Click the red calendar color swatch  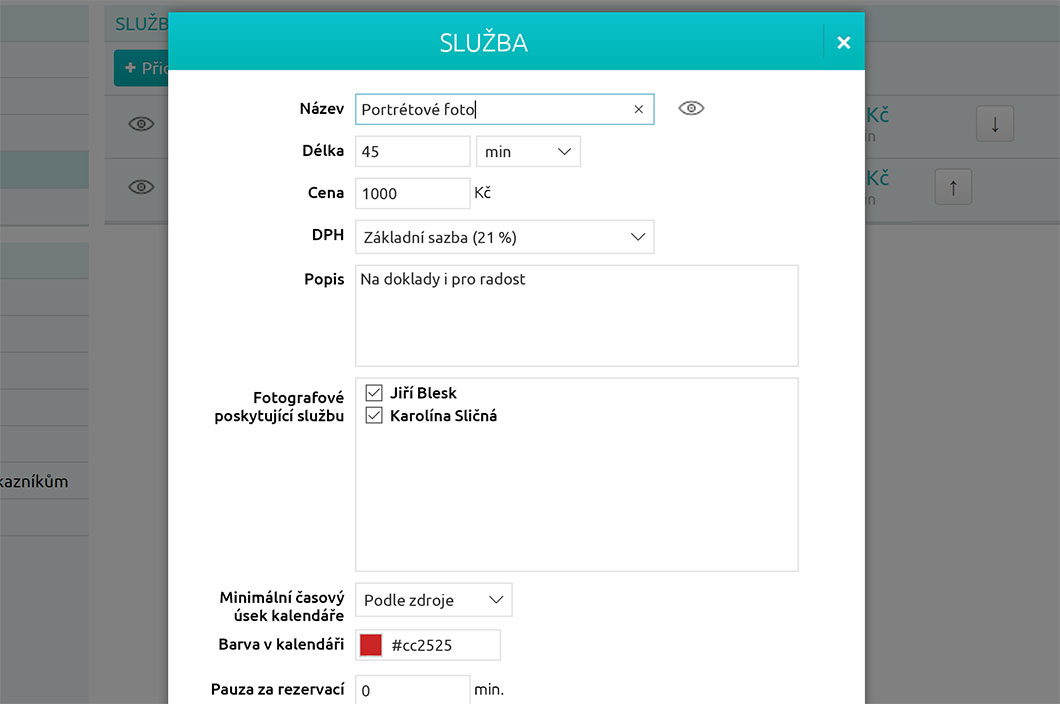click(370, 645)
